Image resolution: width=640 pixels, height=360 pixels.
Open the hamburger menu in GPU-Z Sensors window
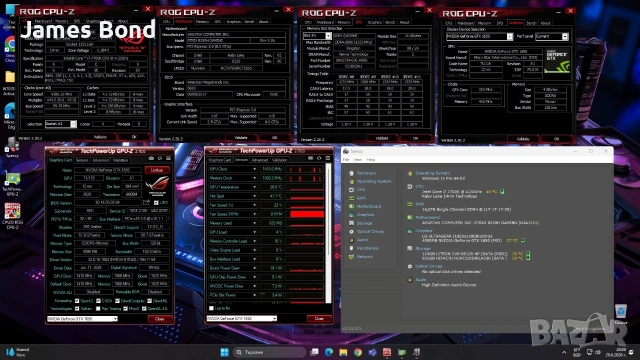coord(328,158)
